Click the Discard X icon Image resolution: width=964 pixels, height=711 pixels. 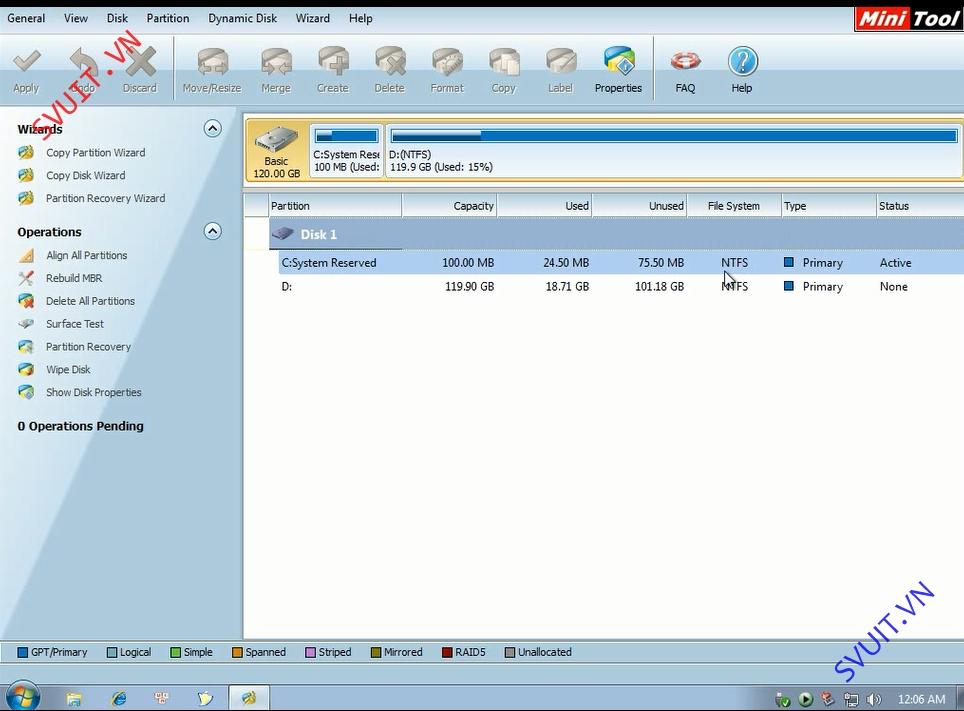pos(140,62)
